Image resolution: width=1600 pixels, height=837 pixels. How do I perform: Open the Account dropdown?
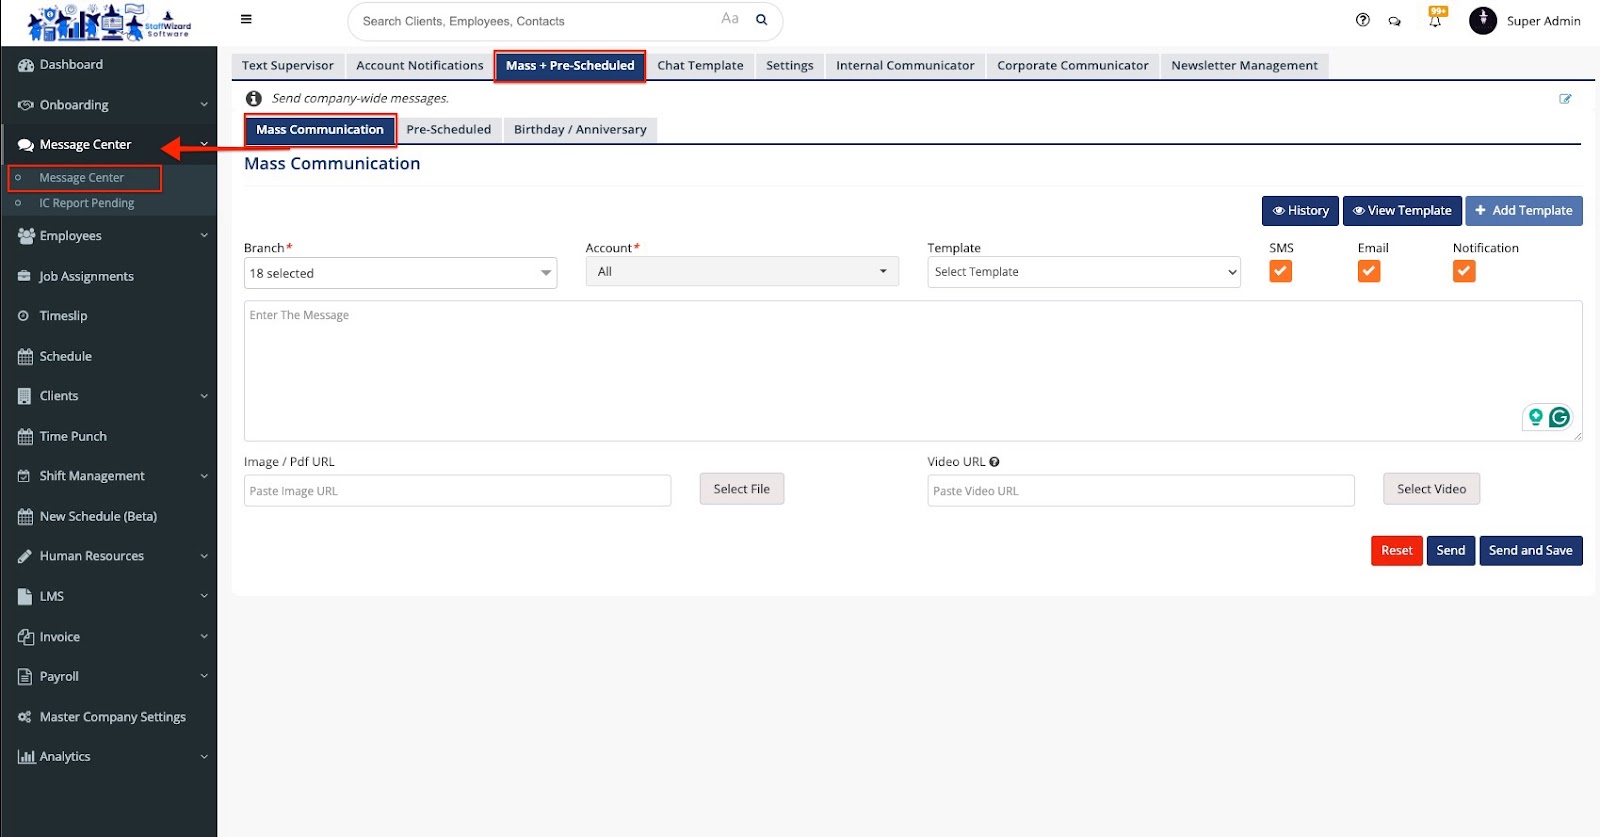click(741, 272)
